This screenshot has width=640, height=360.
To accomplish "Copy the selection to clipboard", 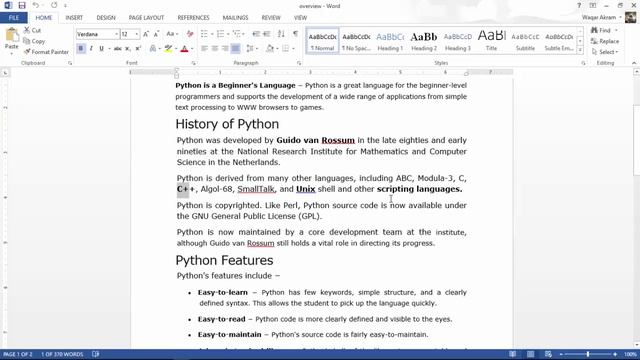I will 34,41.
